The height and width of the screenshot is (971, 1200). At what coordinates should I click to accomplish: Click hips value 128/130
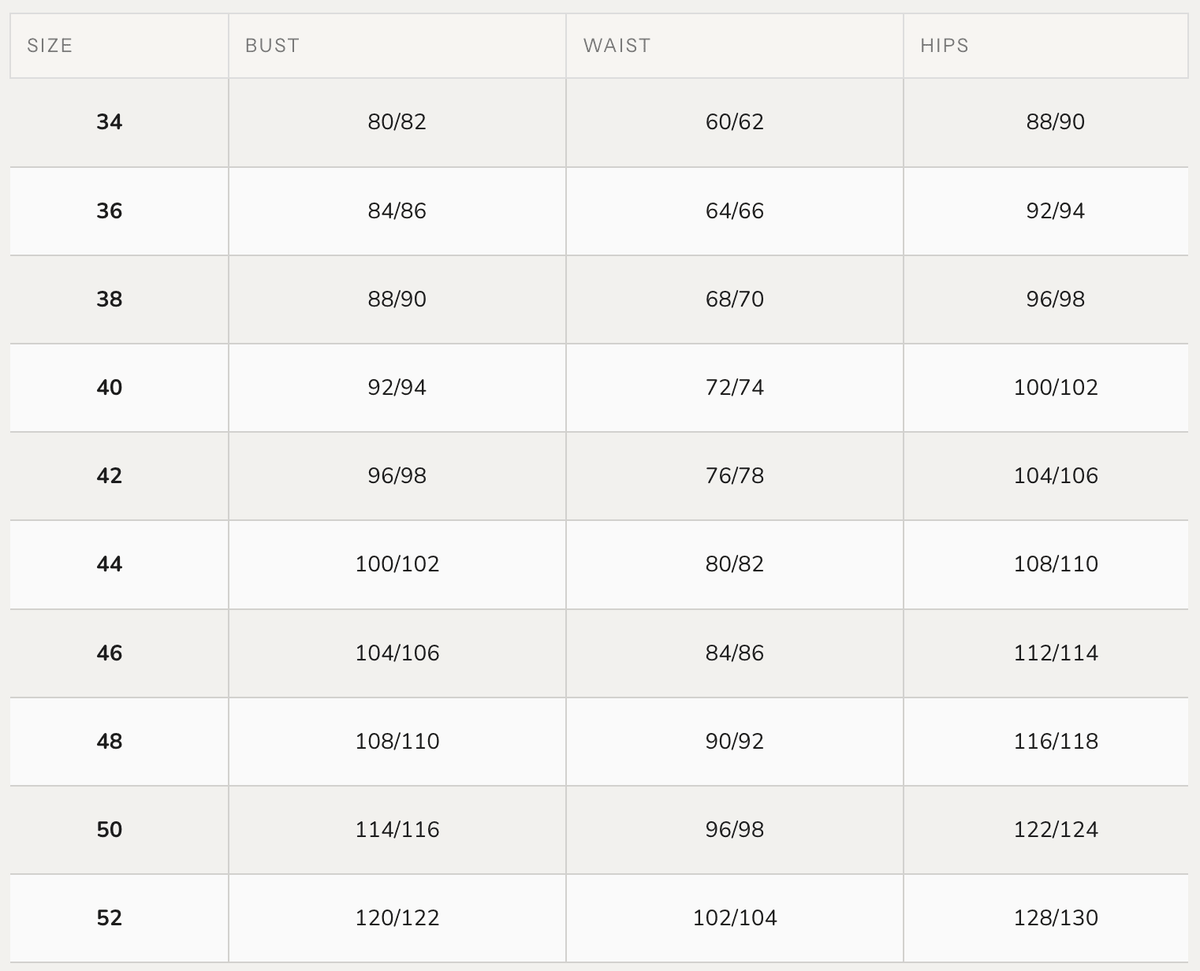pyautogui.click(x=1056, y=918)
